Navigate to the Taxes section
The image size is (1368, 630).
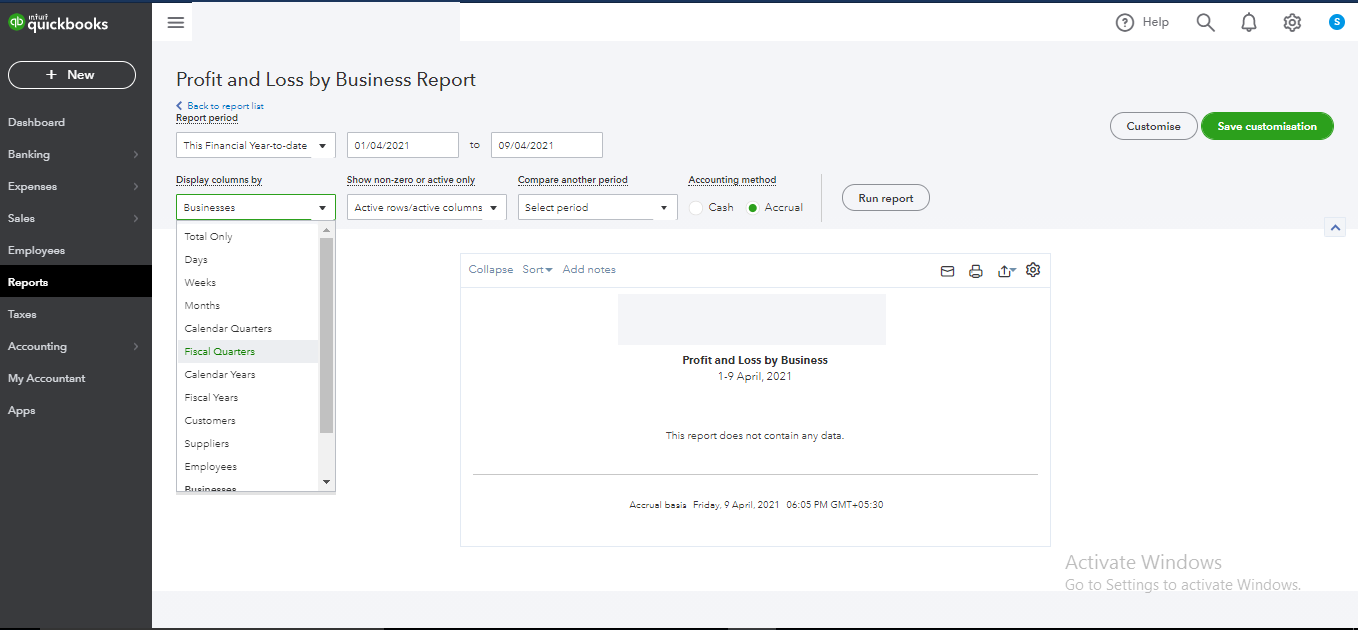(x=24, y=314)
